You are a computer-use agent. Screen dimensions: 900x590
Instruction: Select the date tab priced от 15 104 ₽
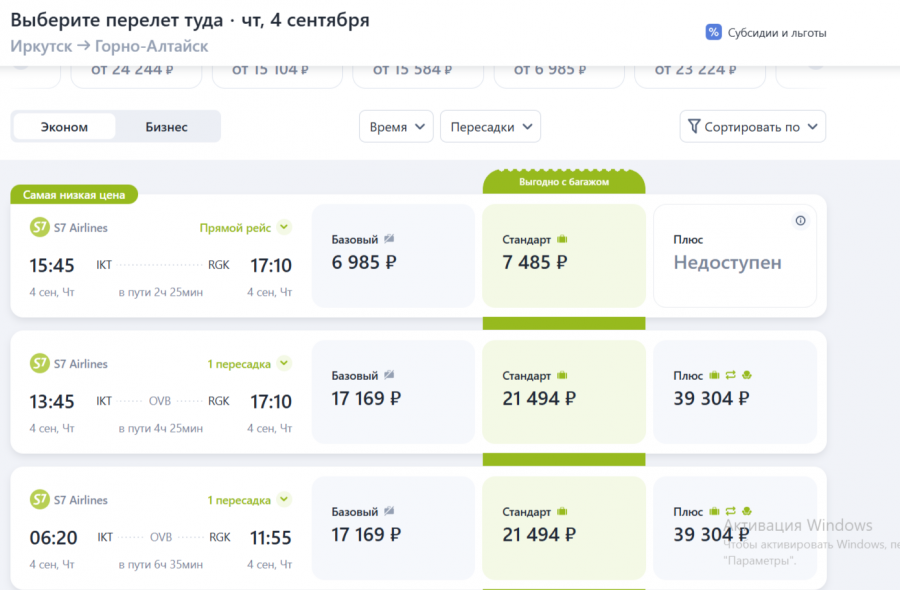click(271, 71)
